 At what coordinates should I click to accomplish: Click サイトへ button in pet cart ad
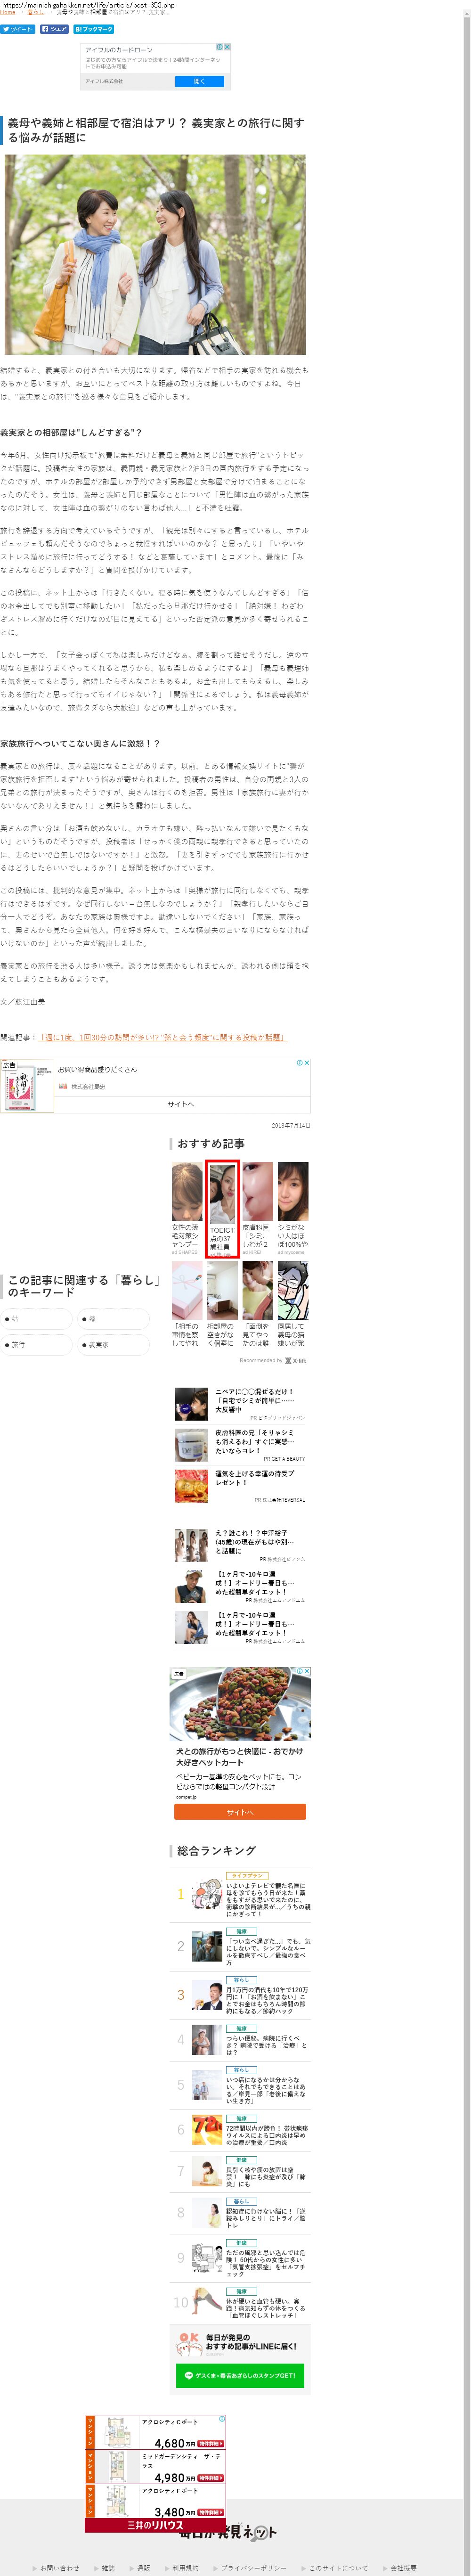(240, 1812)
